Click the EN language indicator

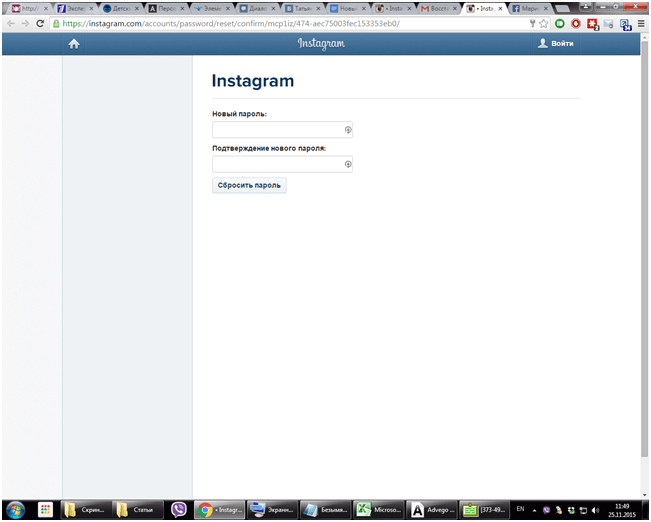[x=520, y=509]
